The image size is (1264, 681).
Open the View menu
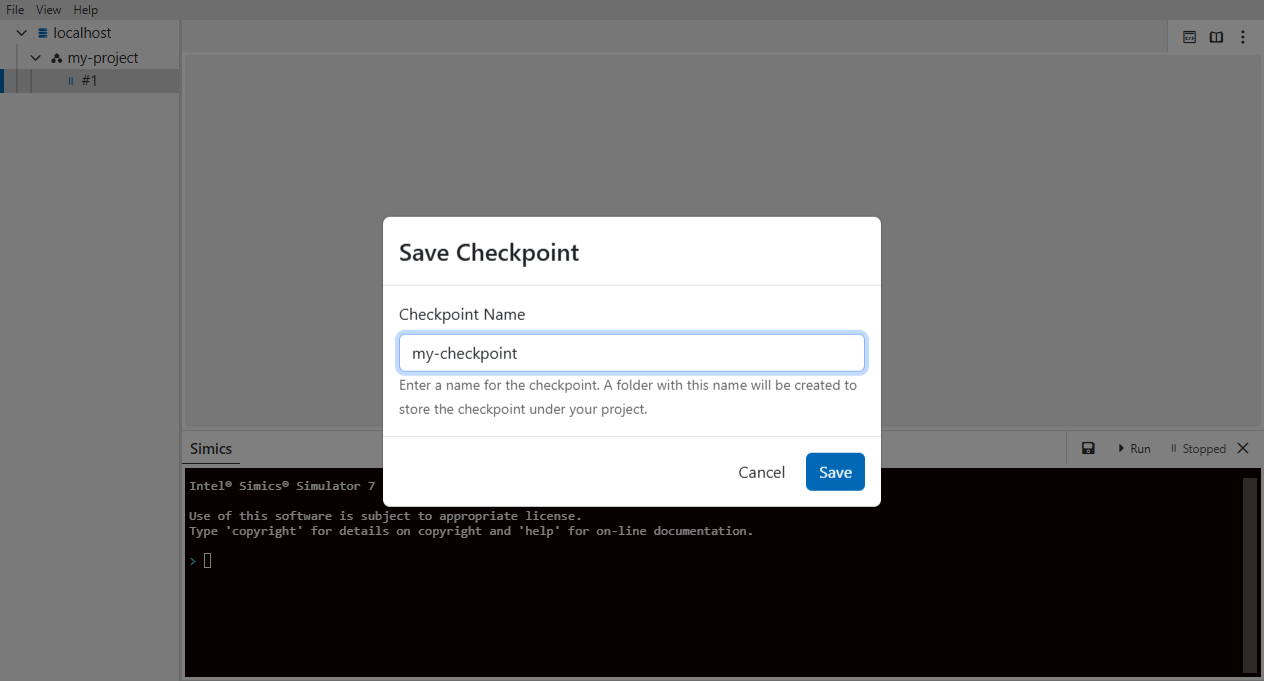49,10
